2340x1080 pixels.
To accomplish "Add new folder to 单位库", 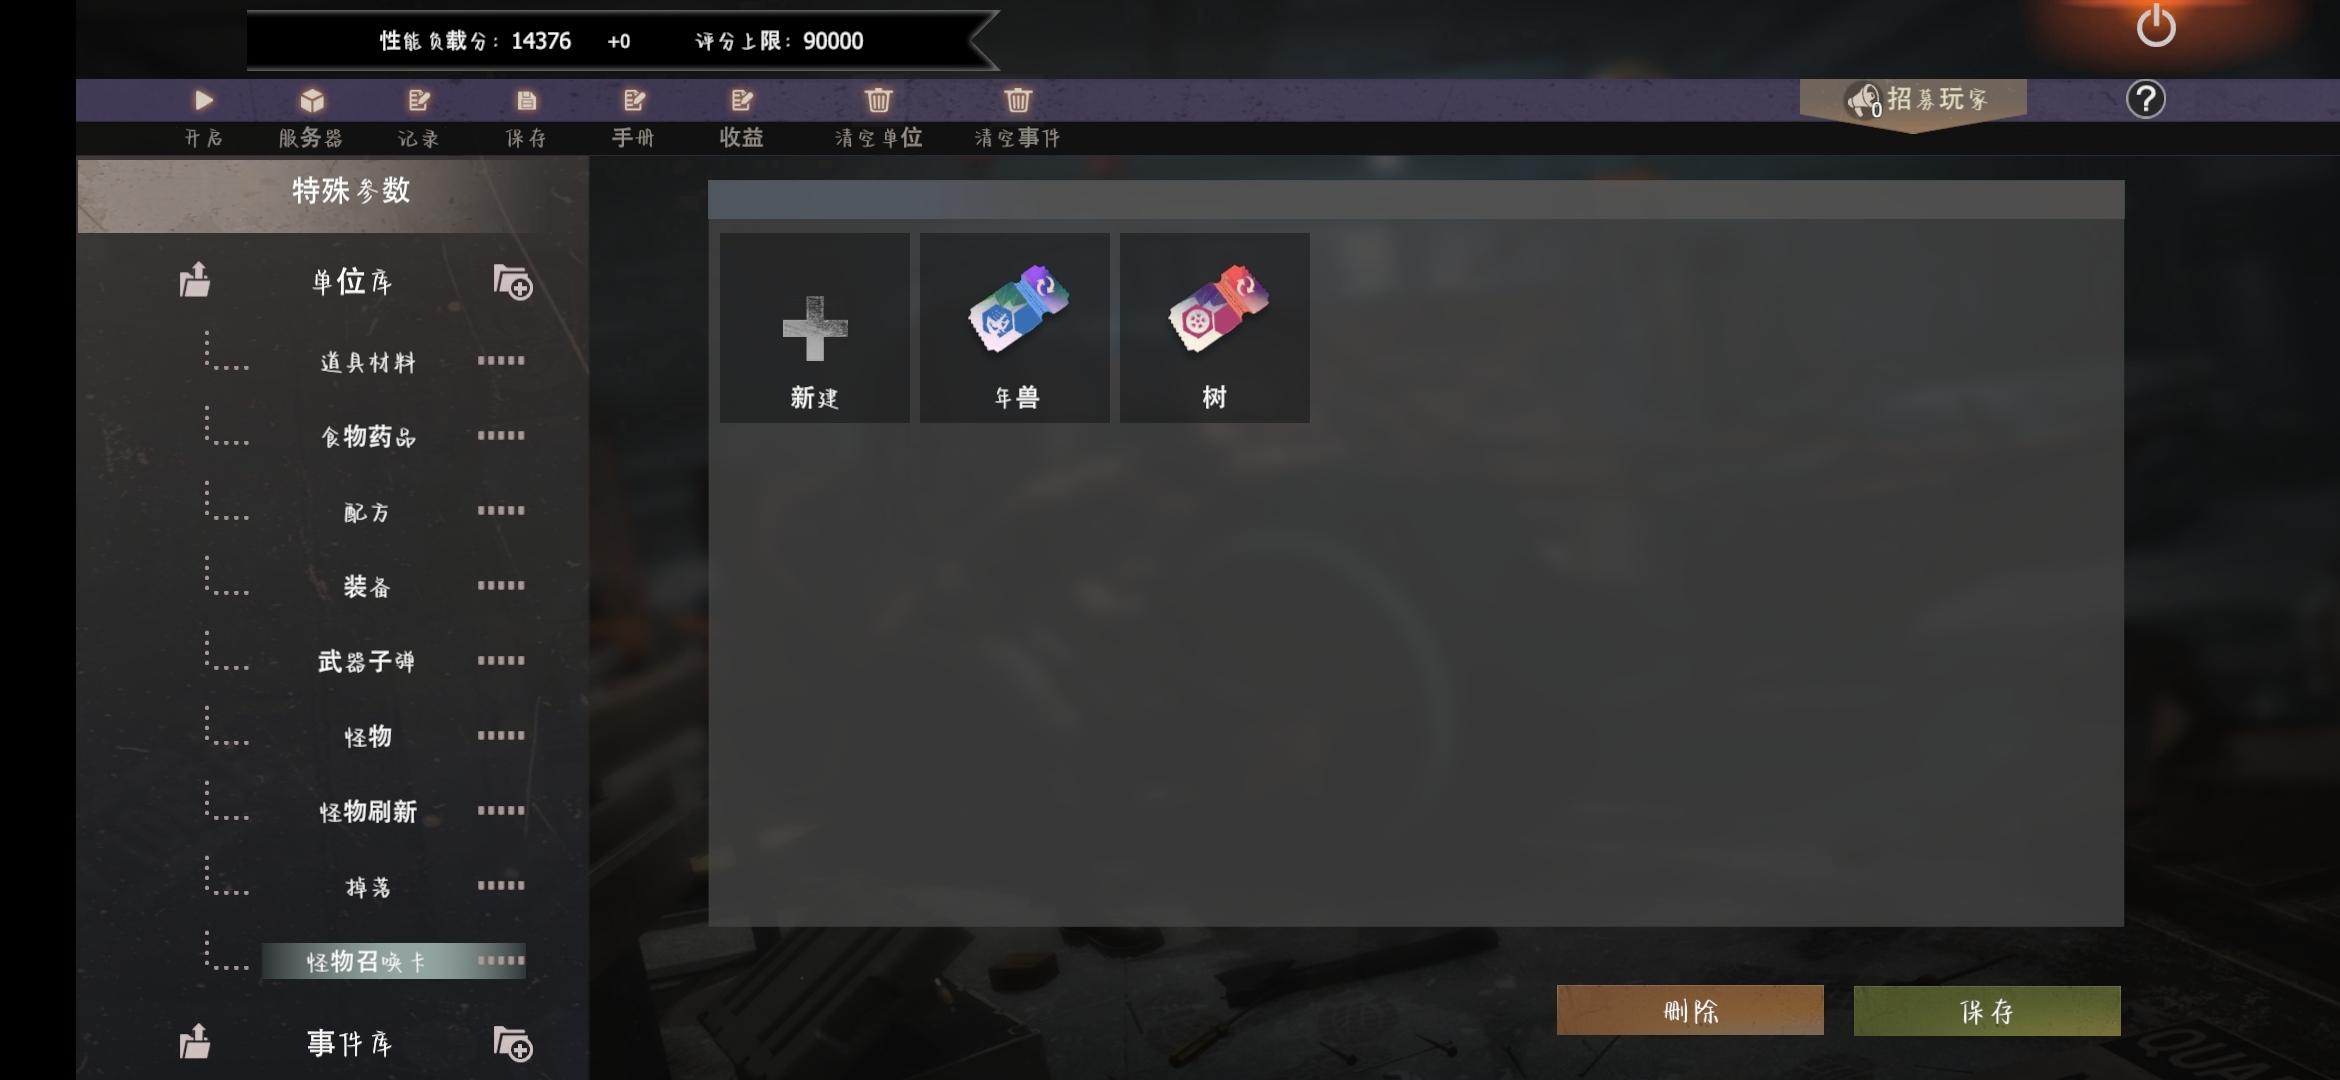I will (513, 282).
